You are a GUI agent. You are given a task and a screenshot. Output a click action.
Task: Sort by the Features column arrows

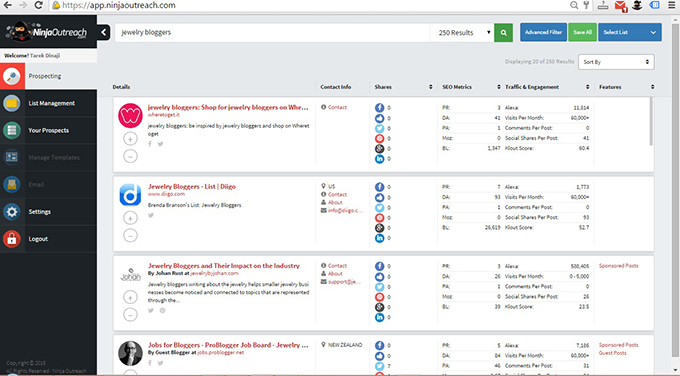point(652,87)
